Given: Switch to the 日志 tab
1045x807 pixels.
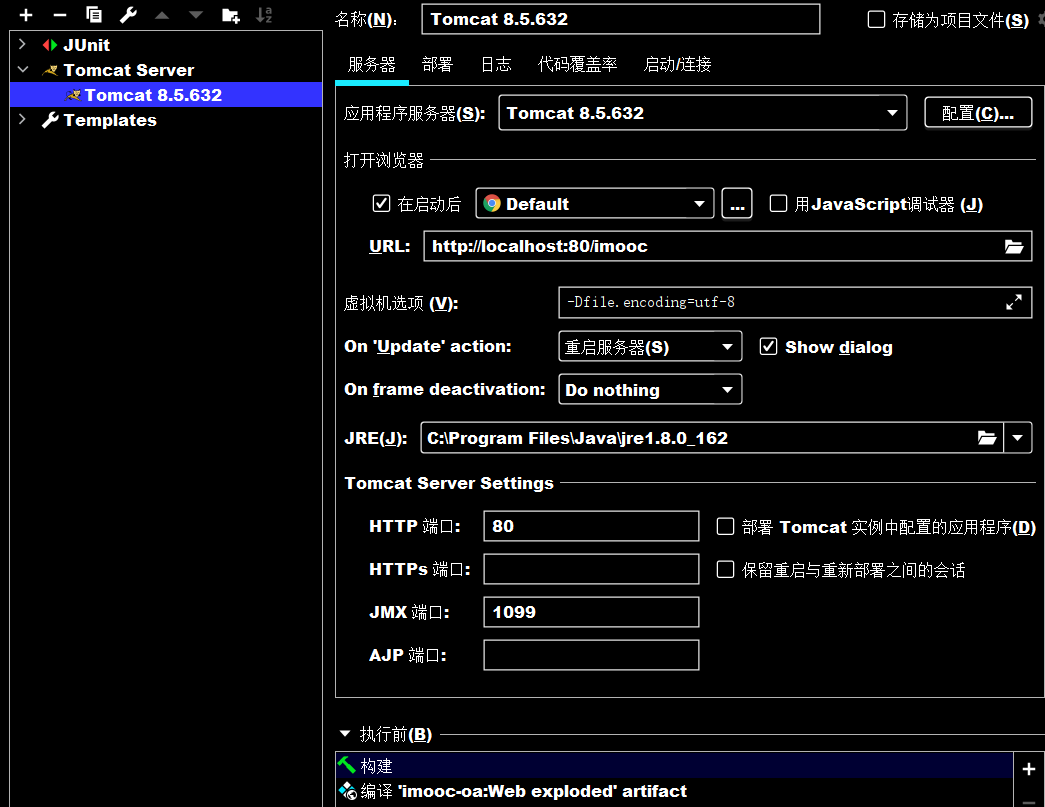Looking at the screenshot, I should (x=497, y=65).
